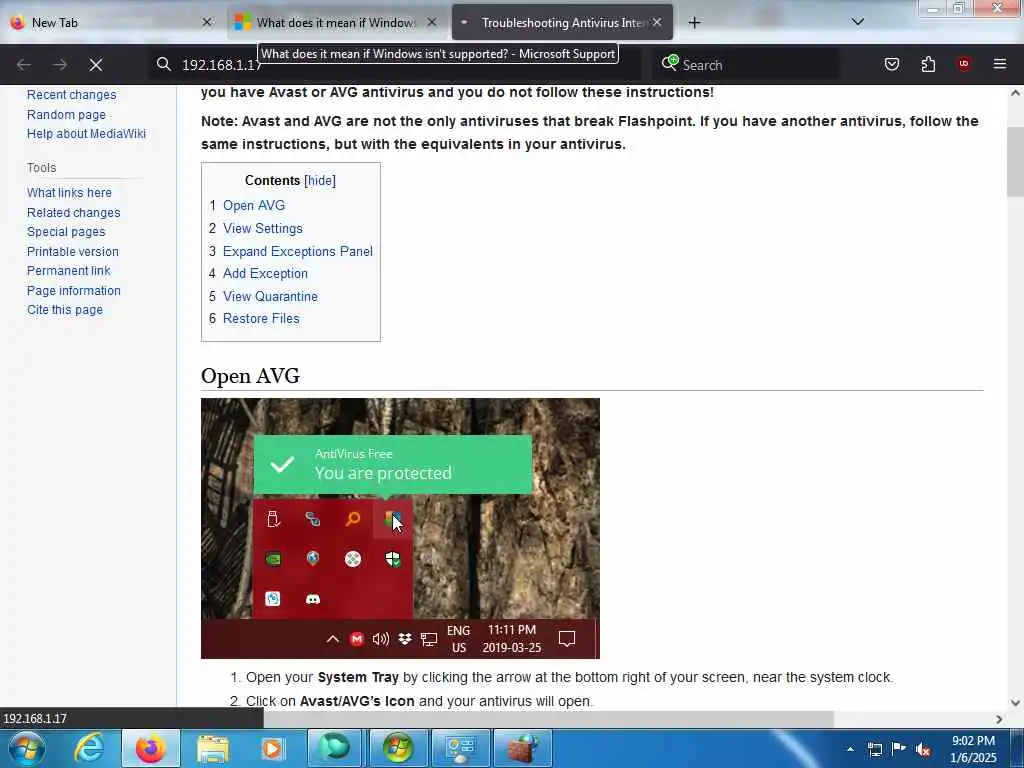Screen dimensions: 1024x768
Task: Open the firewall brick-wall taskbar icon
Action: tap(522, 748)
